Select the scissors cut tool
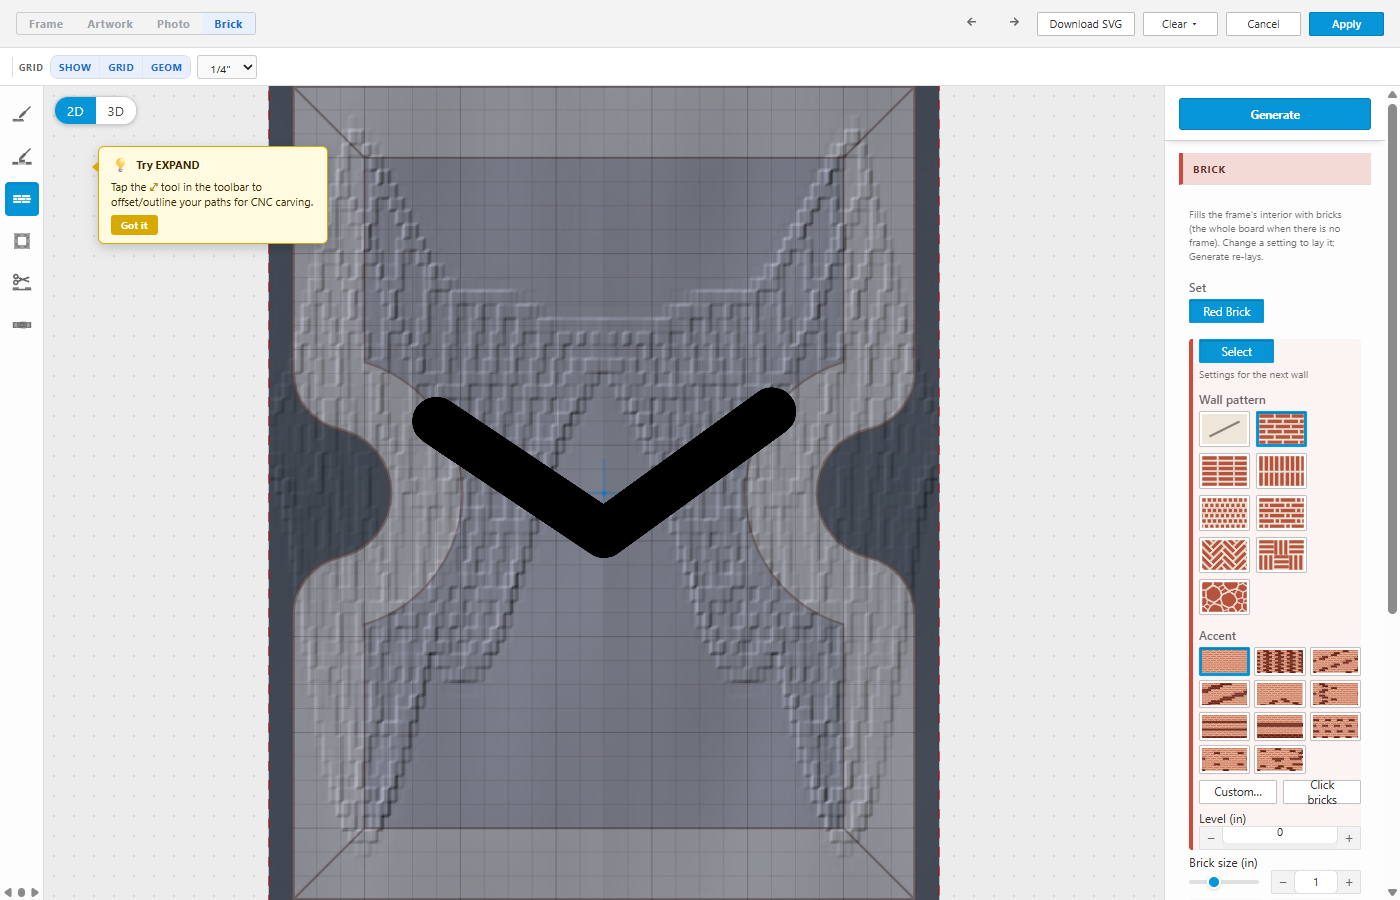Viewport: 1400px width, 900px height. click(22, 283)
